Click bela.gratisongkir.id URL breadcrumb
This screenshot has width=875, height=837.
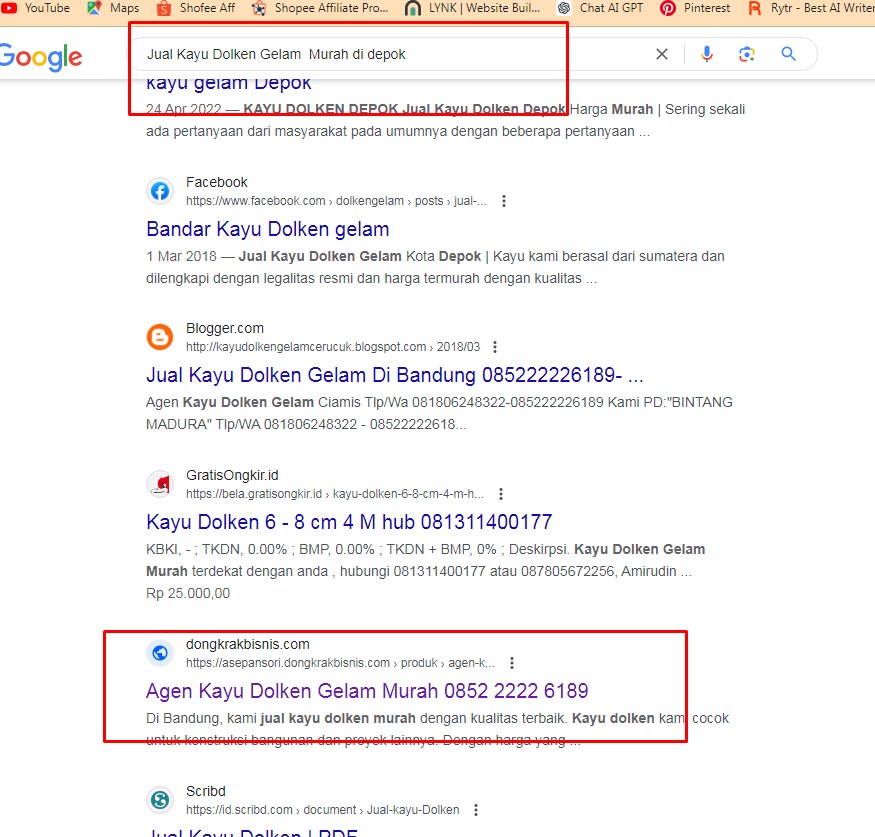point(335,494)
